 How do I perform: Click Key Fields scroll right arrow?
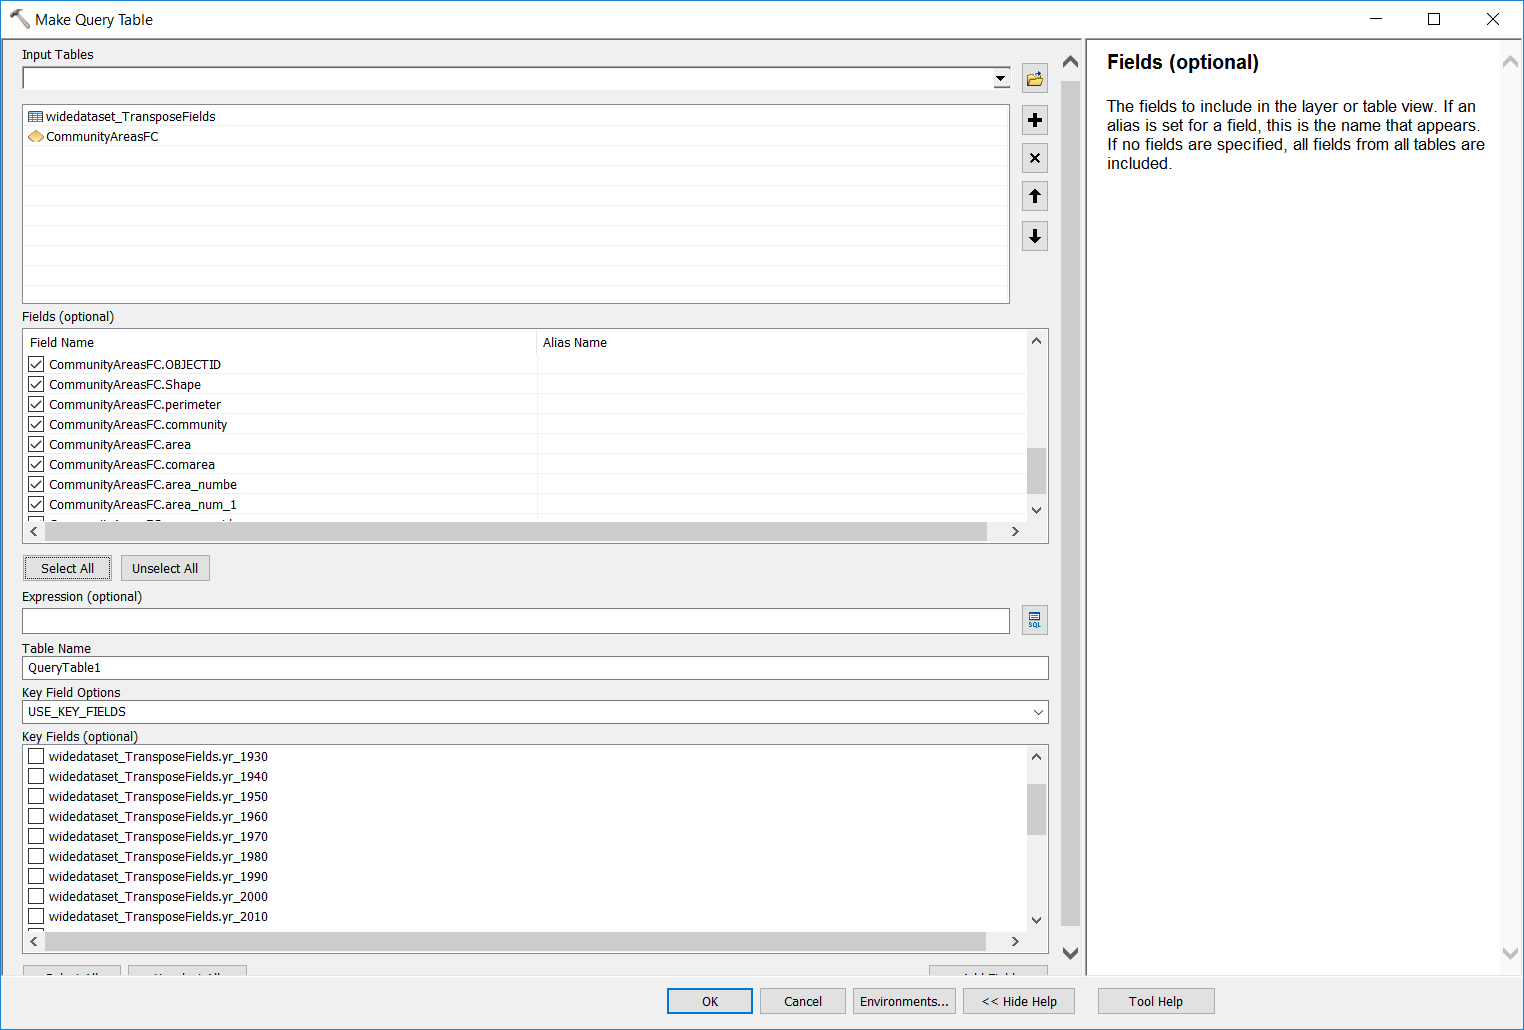click(1015, 942)
